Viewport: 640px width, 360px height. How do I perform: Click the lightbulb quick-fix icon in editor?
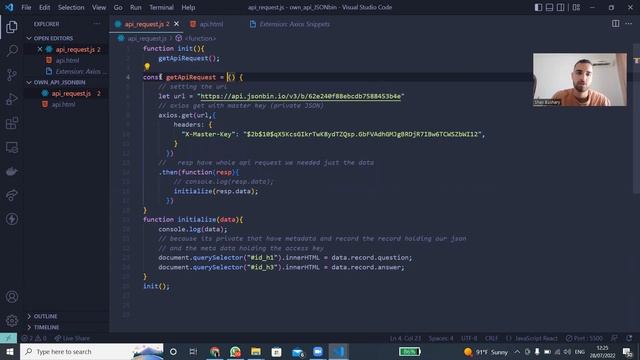pos(147,67)
